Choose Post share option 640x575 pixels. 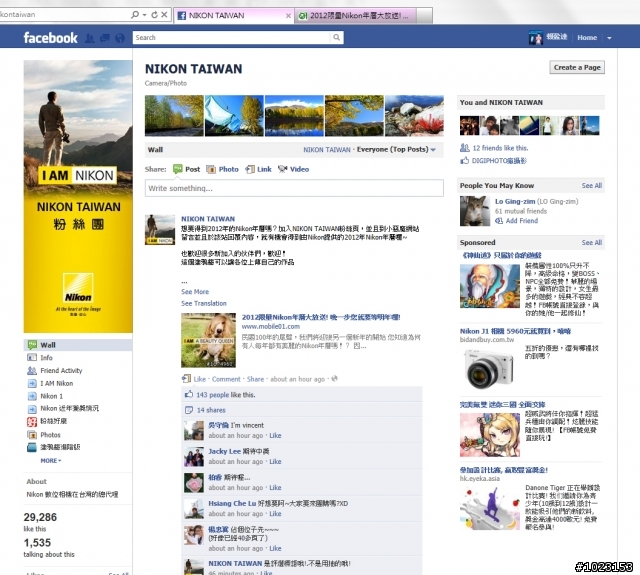(x=187, y=169)
